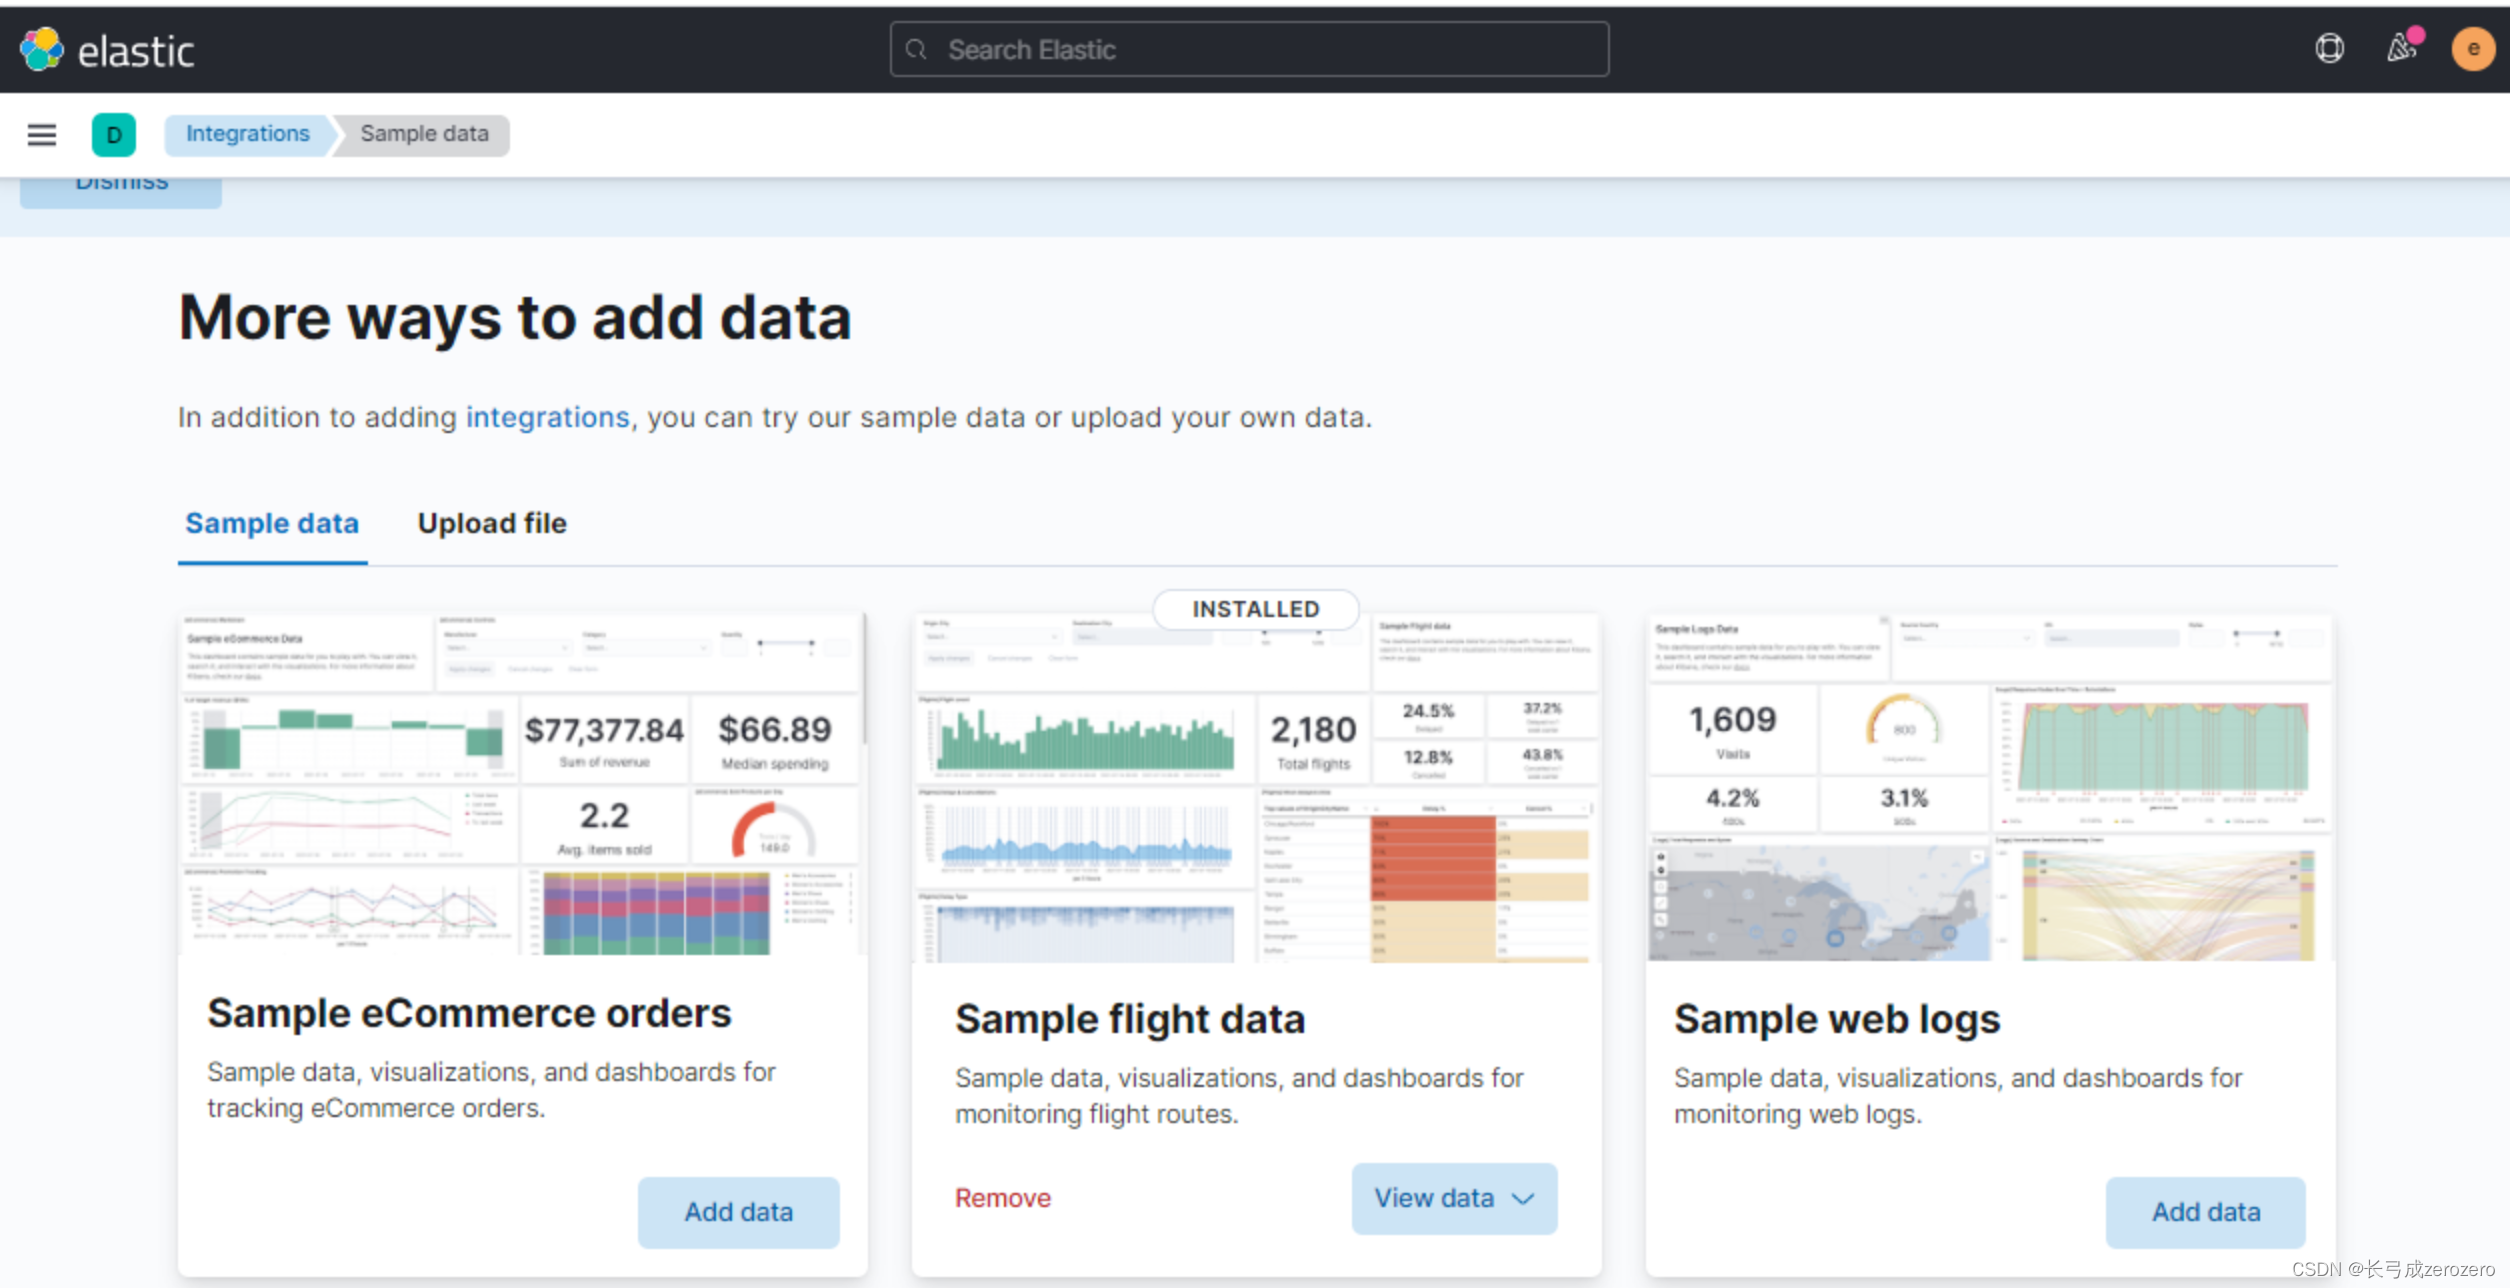This screenshot has height=1288, width=2510.
Task: Open the green D space selector
Action: pyautogui.click(x=114, y=134)
